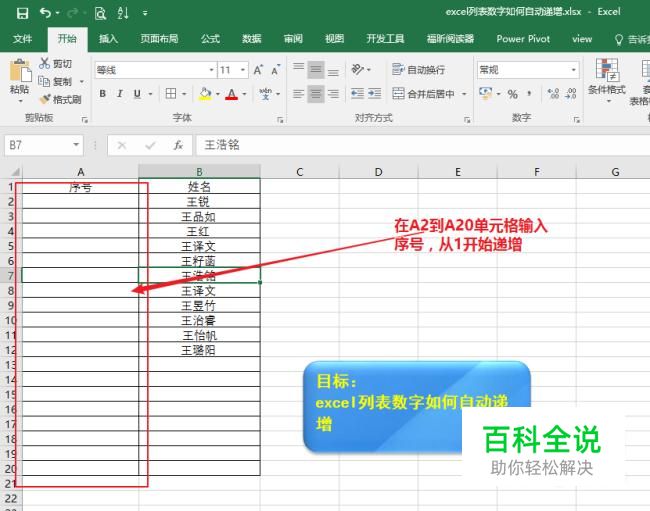The height and width of the screenshot is (511, 650).
Task: Click the Percent Style icon
Action: coord(513,94)
